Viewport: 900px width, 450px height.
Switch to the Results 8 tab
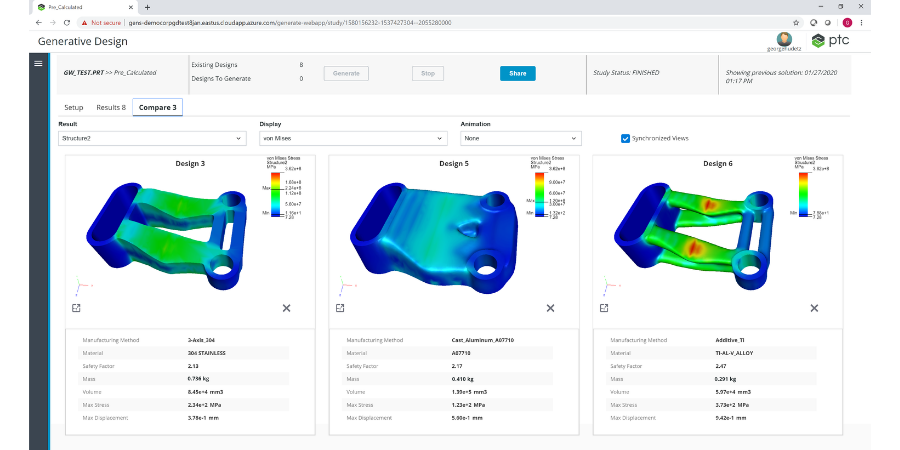point(111,107)
